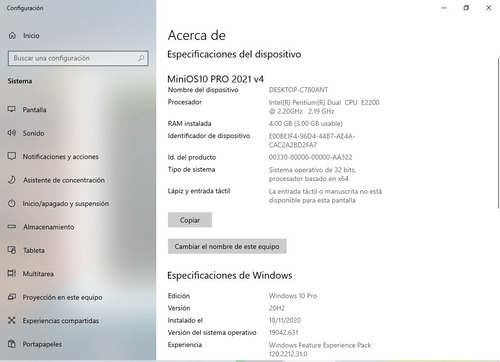
Task: Click the OS build 19042.631
Action: pyautogui.click(x=283, y=332)
